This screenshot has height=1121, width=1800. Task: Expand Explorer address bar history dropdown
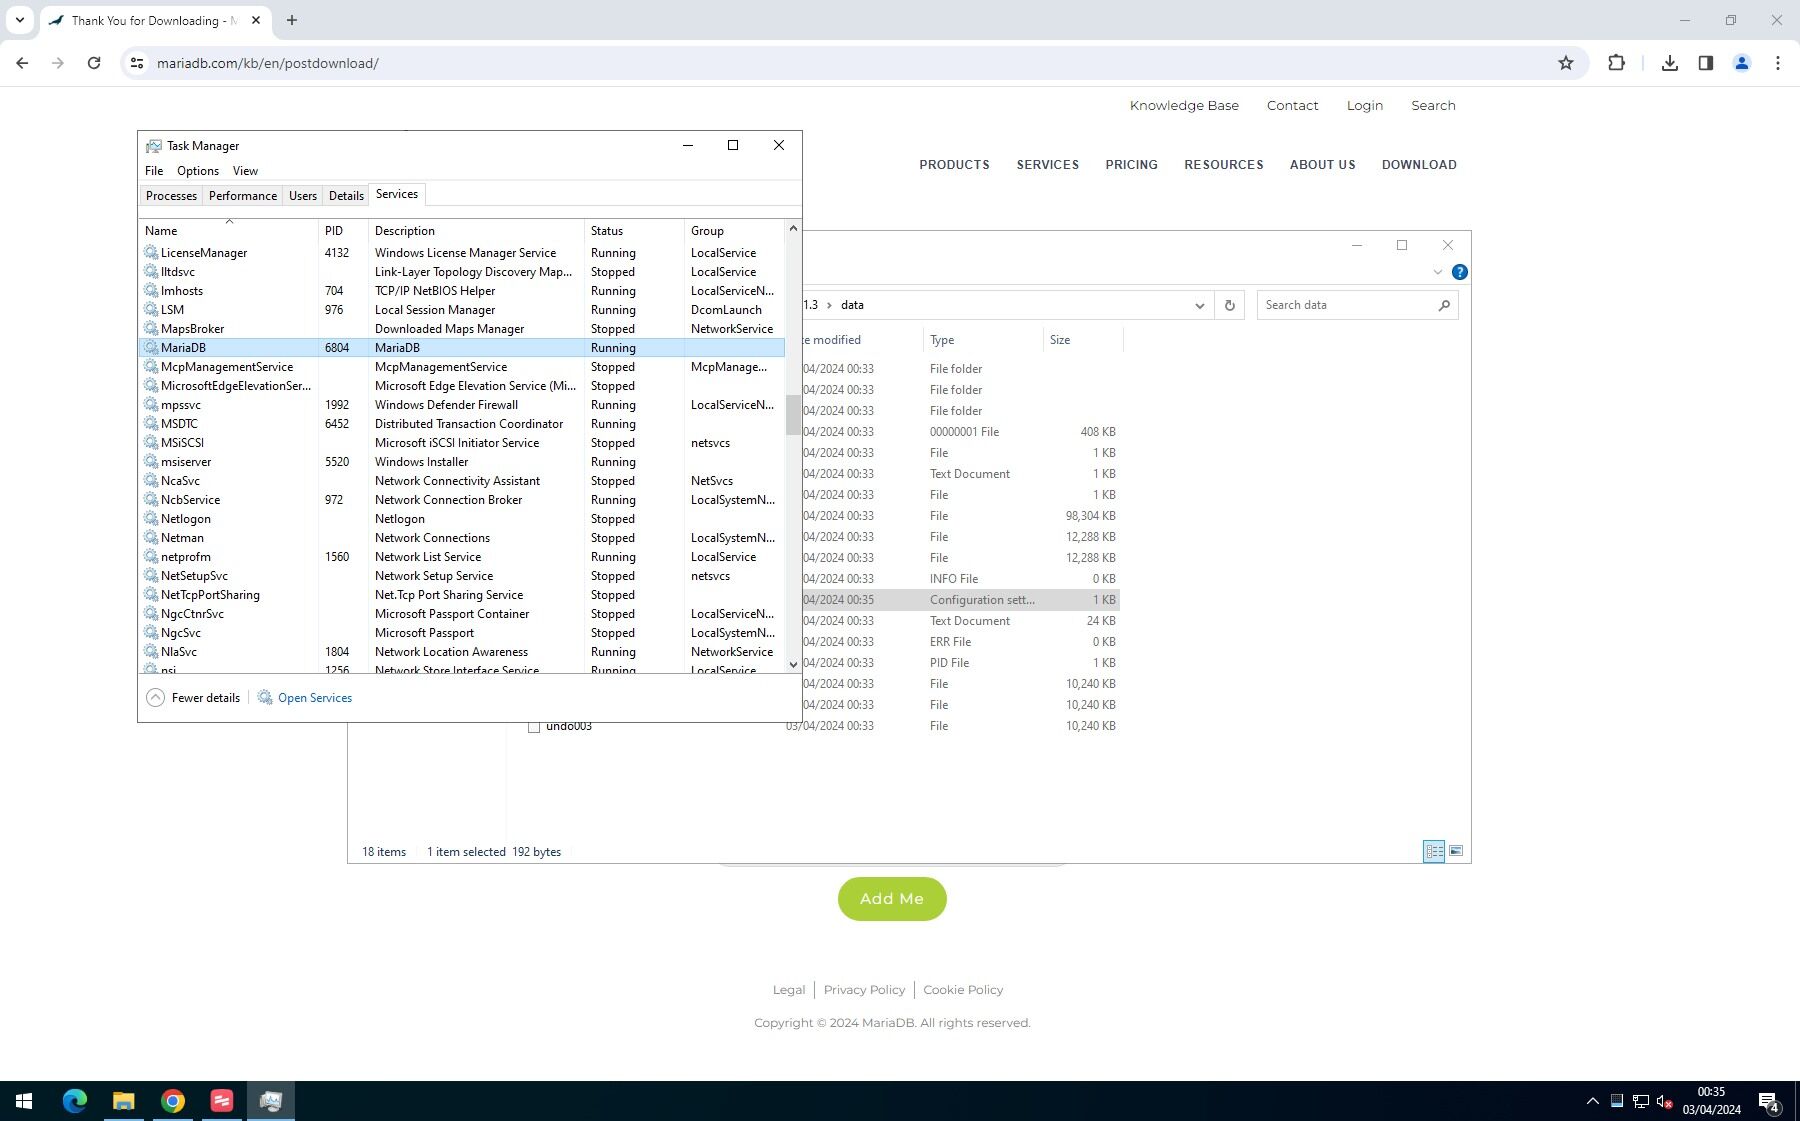[x=1199, y=305]
